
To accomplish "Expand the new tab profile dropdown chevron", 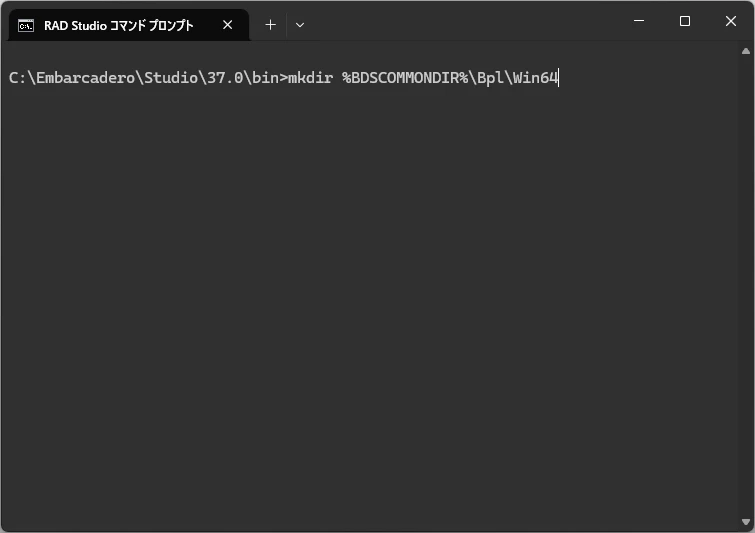I will [x=300, y=25].
